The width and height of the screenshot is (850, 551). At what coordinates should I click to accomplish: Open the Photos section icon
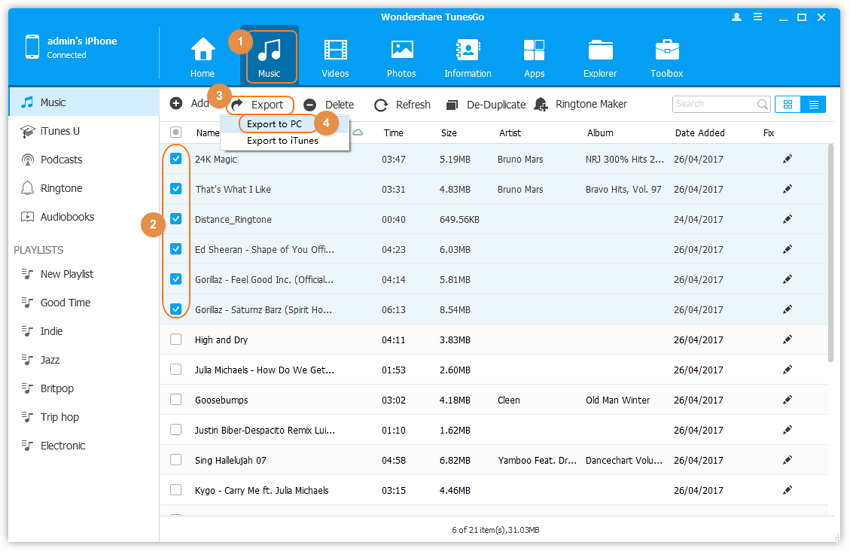pyautogui.click(x=402, y=50)
